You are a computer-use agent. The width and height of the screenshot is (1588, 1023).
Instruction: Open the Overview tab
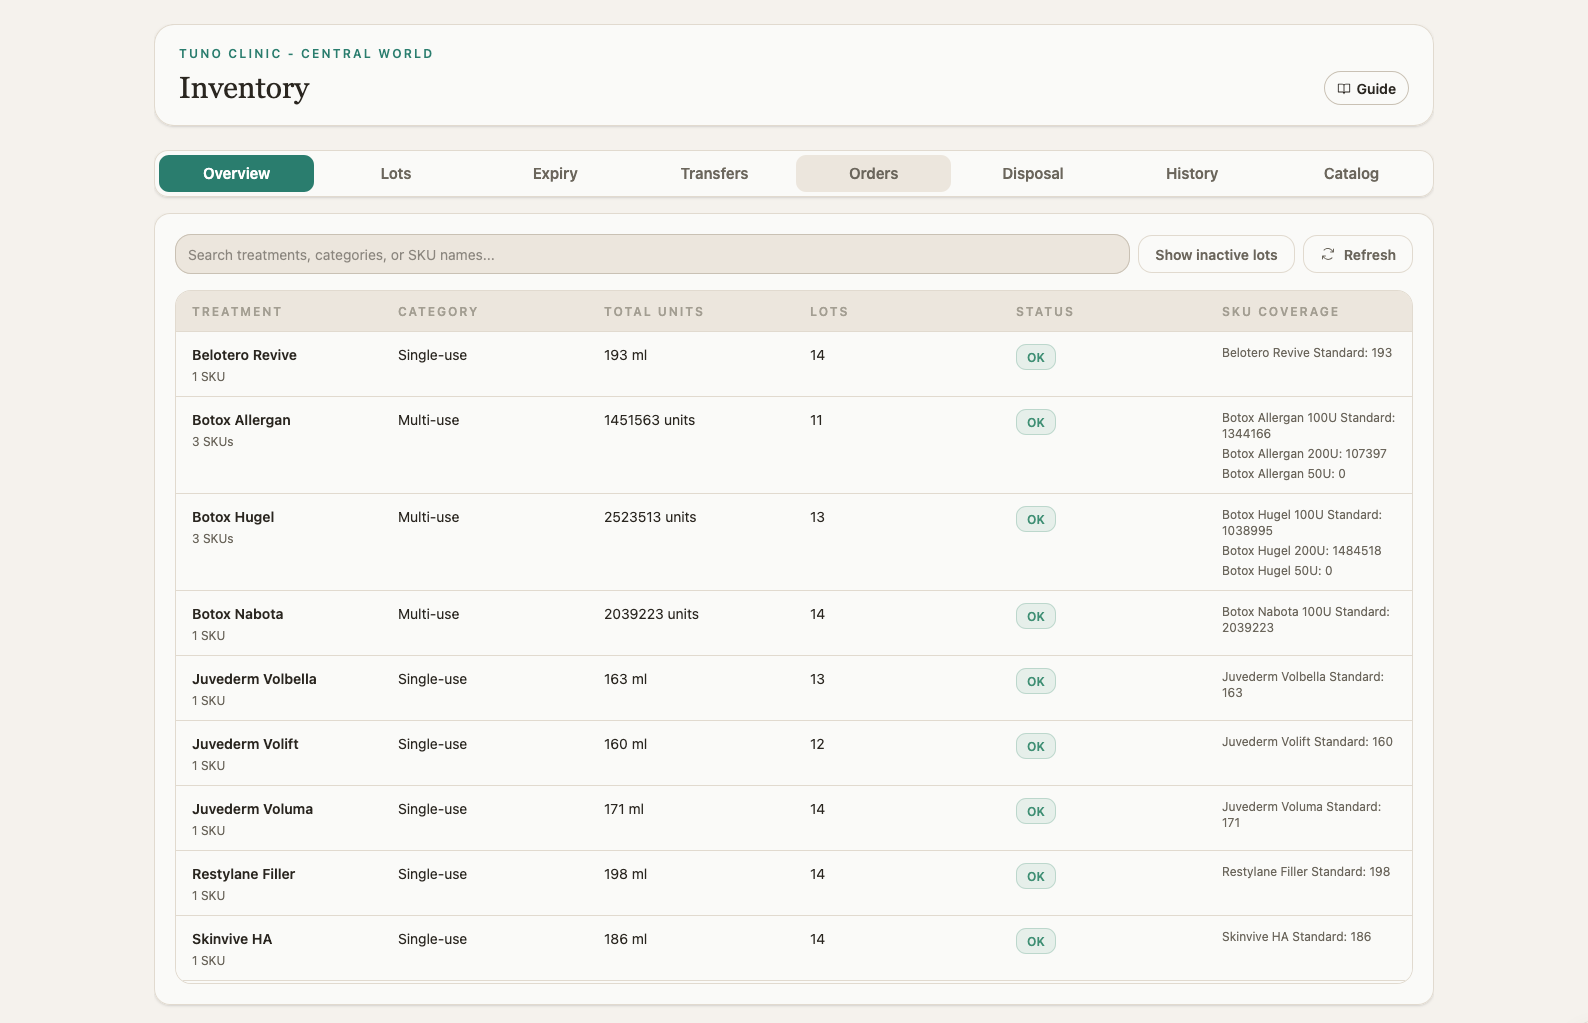pos(236,173)
